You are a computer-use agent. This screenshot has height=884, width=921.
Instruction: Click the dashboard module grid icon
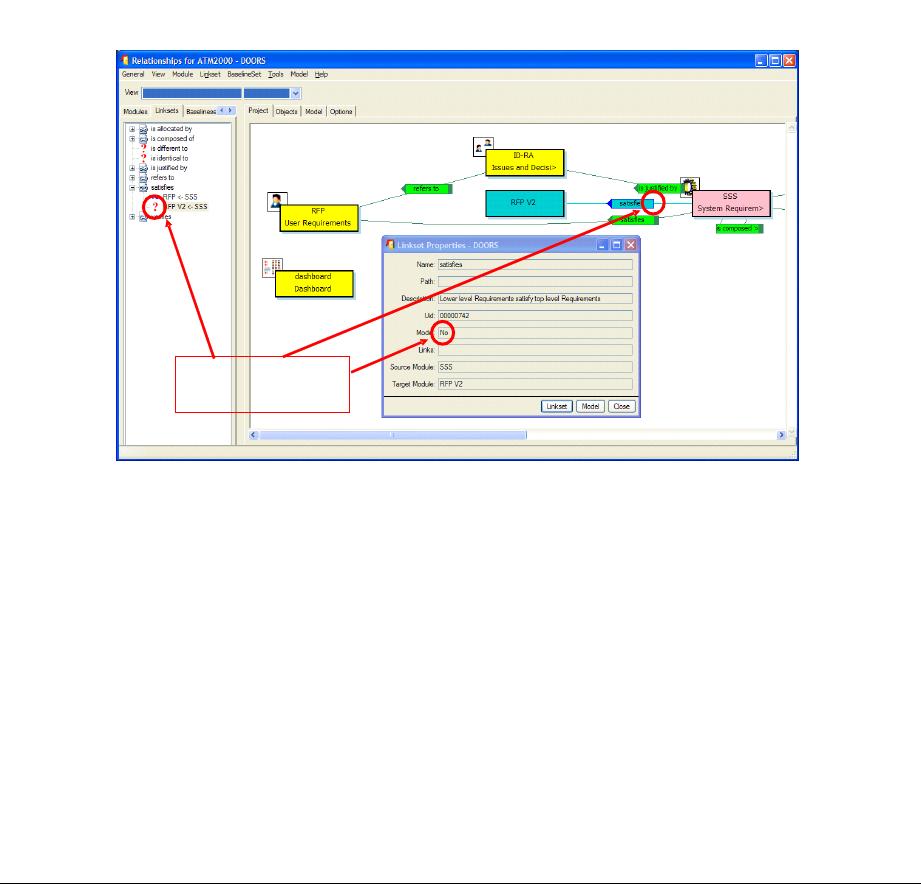(x=272, y=267)
